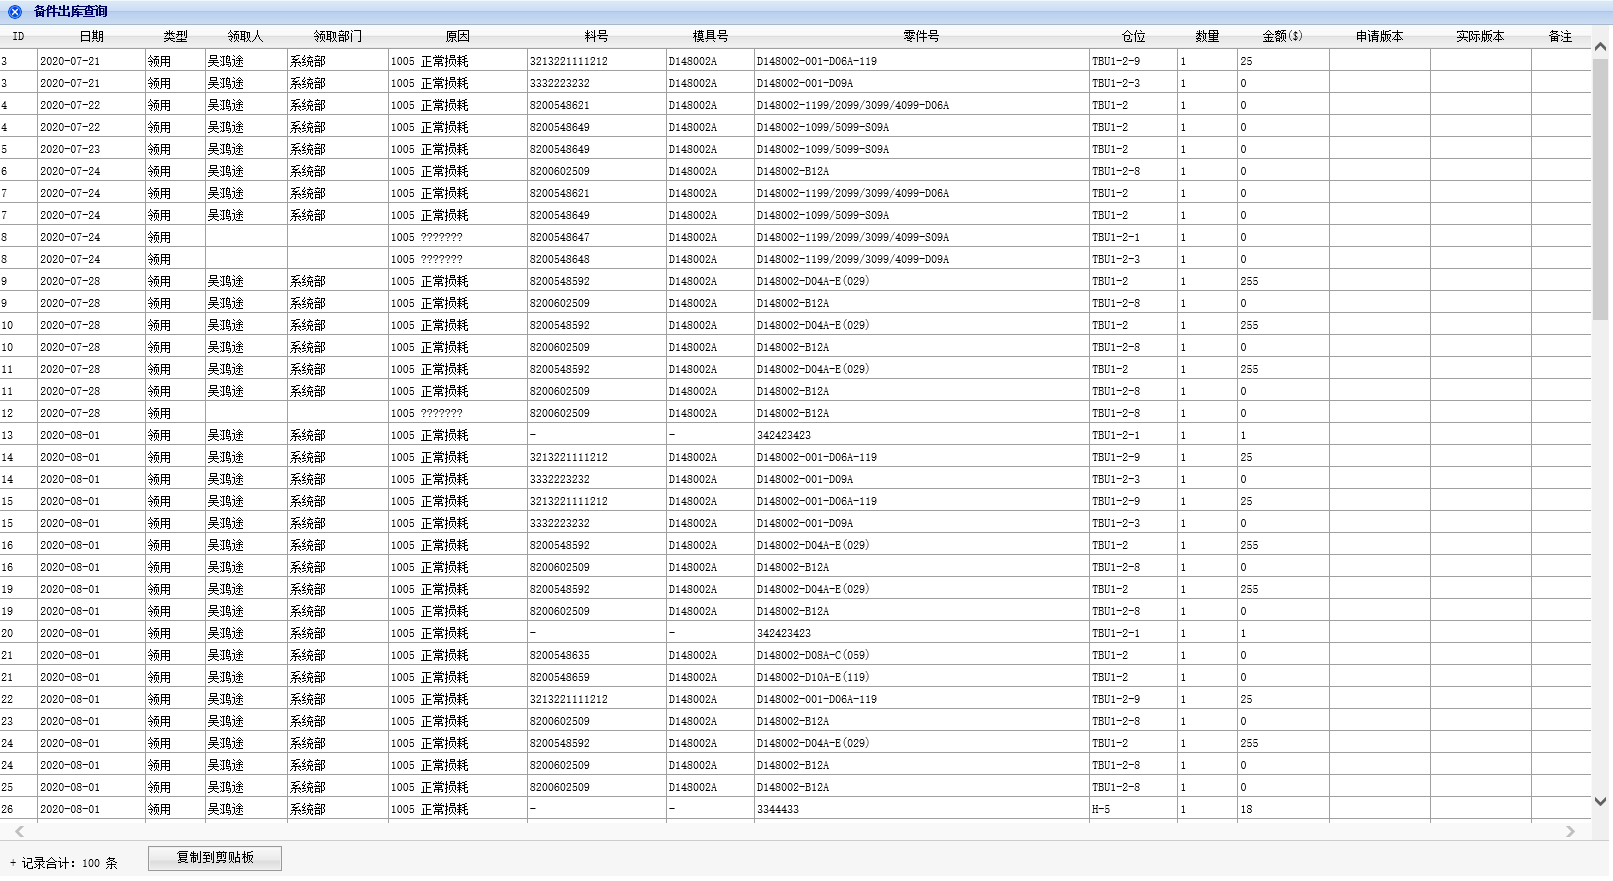Click the horizontal scrollbar right arrow

[1570, 831]
